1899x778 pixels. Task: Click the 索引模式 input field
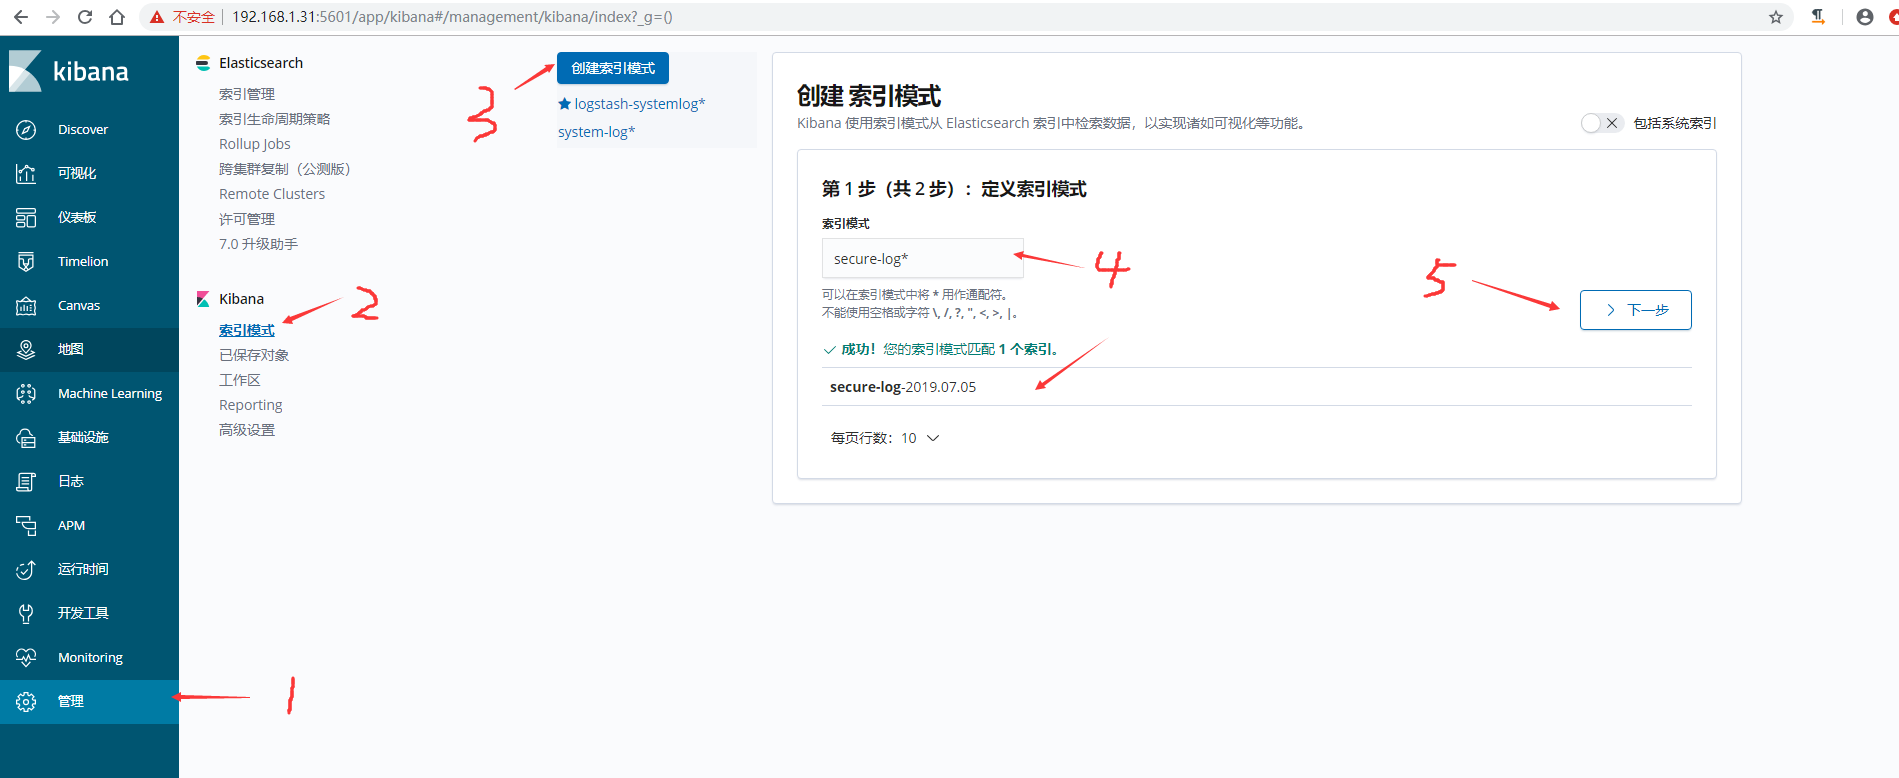tap(922, 258)
